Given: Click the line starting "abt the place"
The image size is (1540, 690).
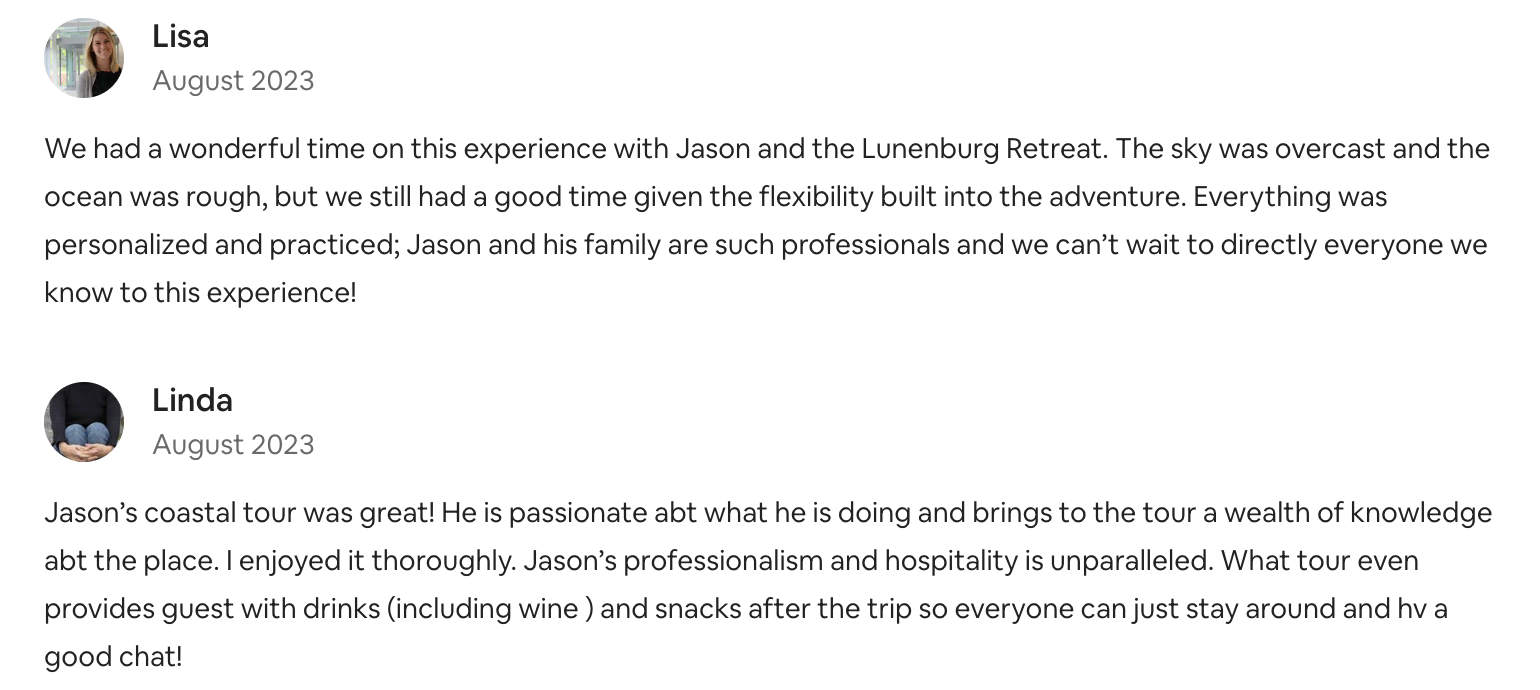Looking at the screenshot, I should (731, 561).
